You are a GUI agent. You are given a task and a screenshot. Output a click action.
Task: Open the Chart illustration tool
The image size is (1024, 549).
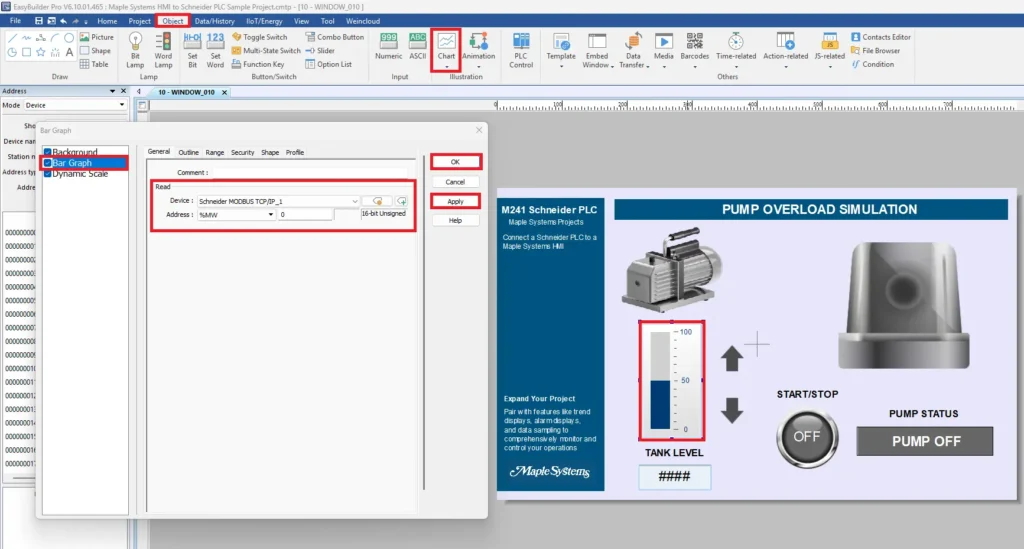[x=446, y=49]
